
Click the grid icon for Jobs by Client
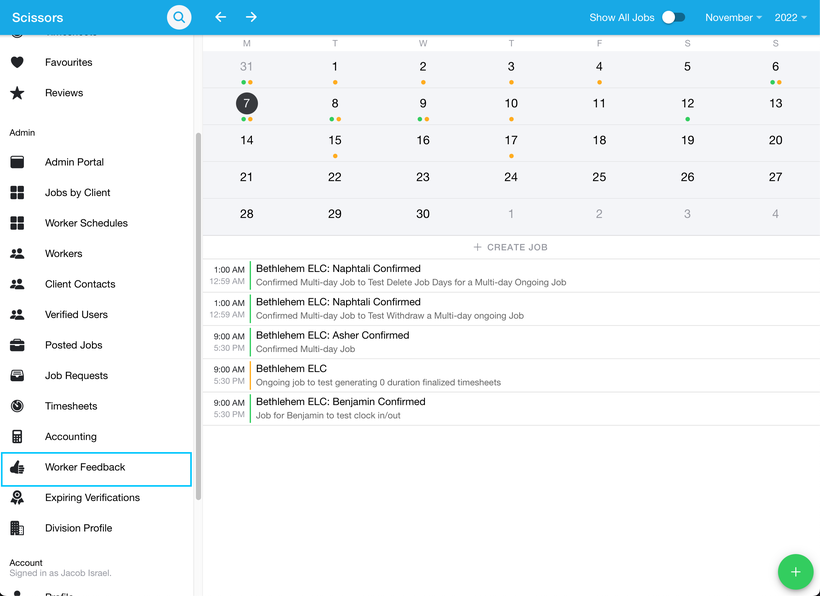tap(17, 192)
